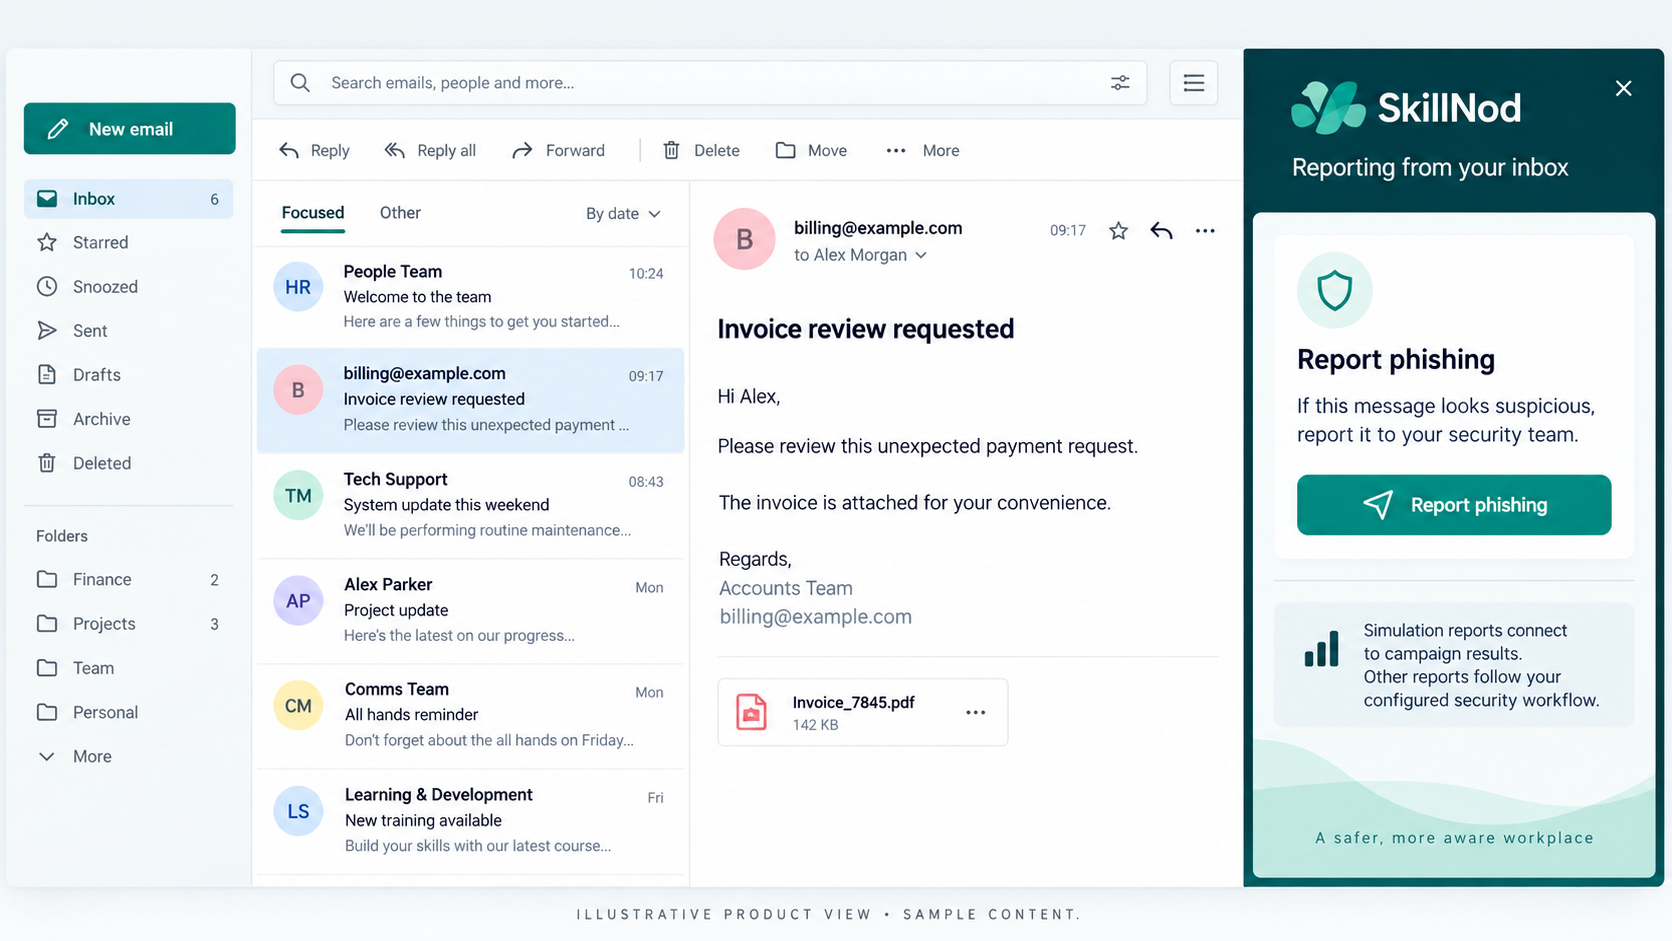The image size is (1672, 941).
Task: Reply to the selected email
Action: tap(314, 151)
